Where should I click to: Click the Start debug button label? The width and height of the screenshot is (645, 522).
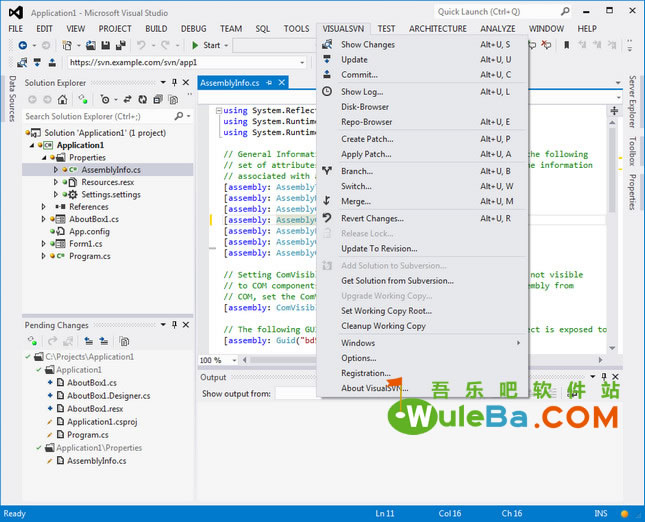point(211,45)
